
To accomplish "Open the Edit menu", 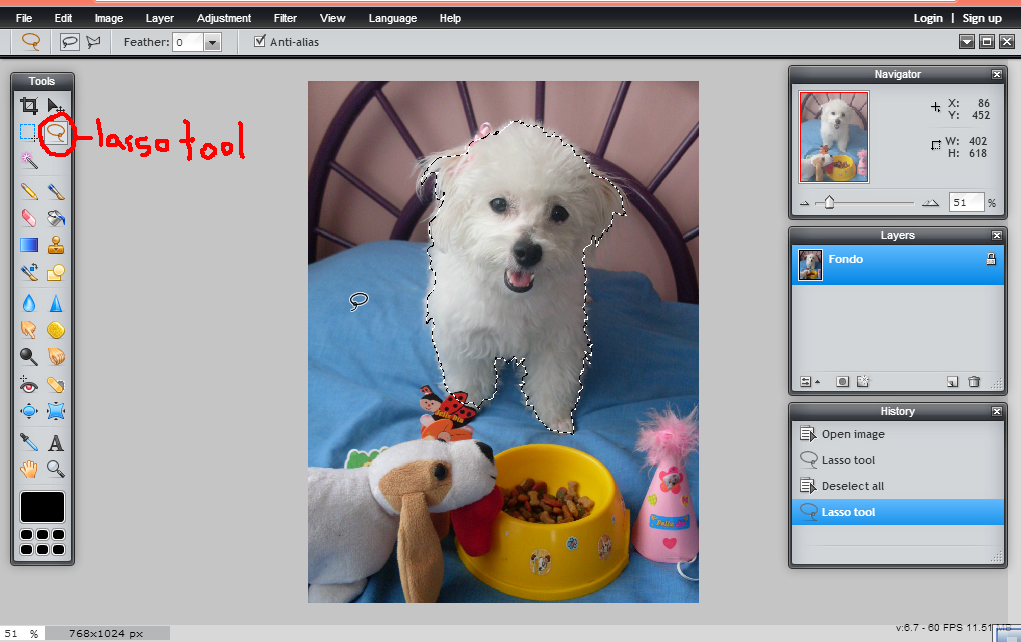I will coord(63,18).
